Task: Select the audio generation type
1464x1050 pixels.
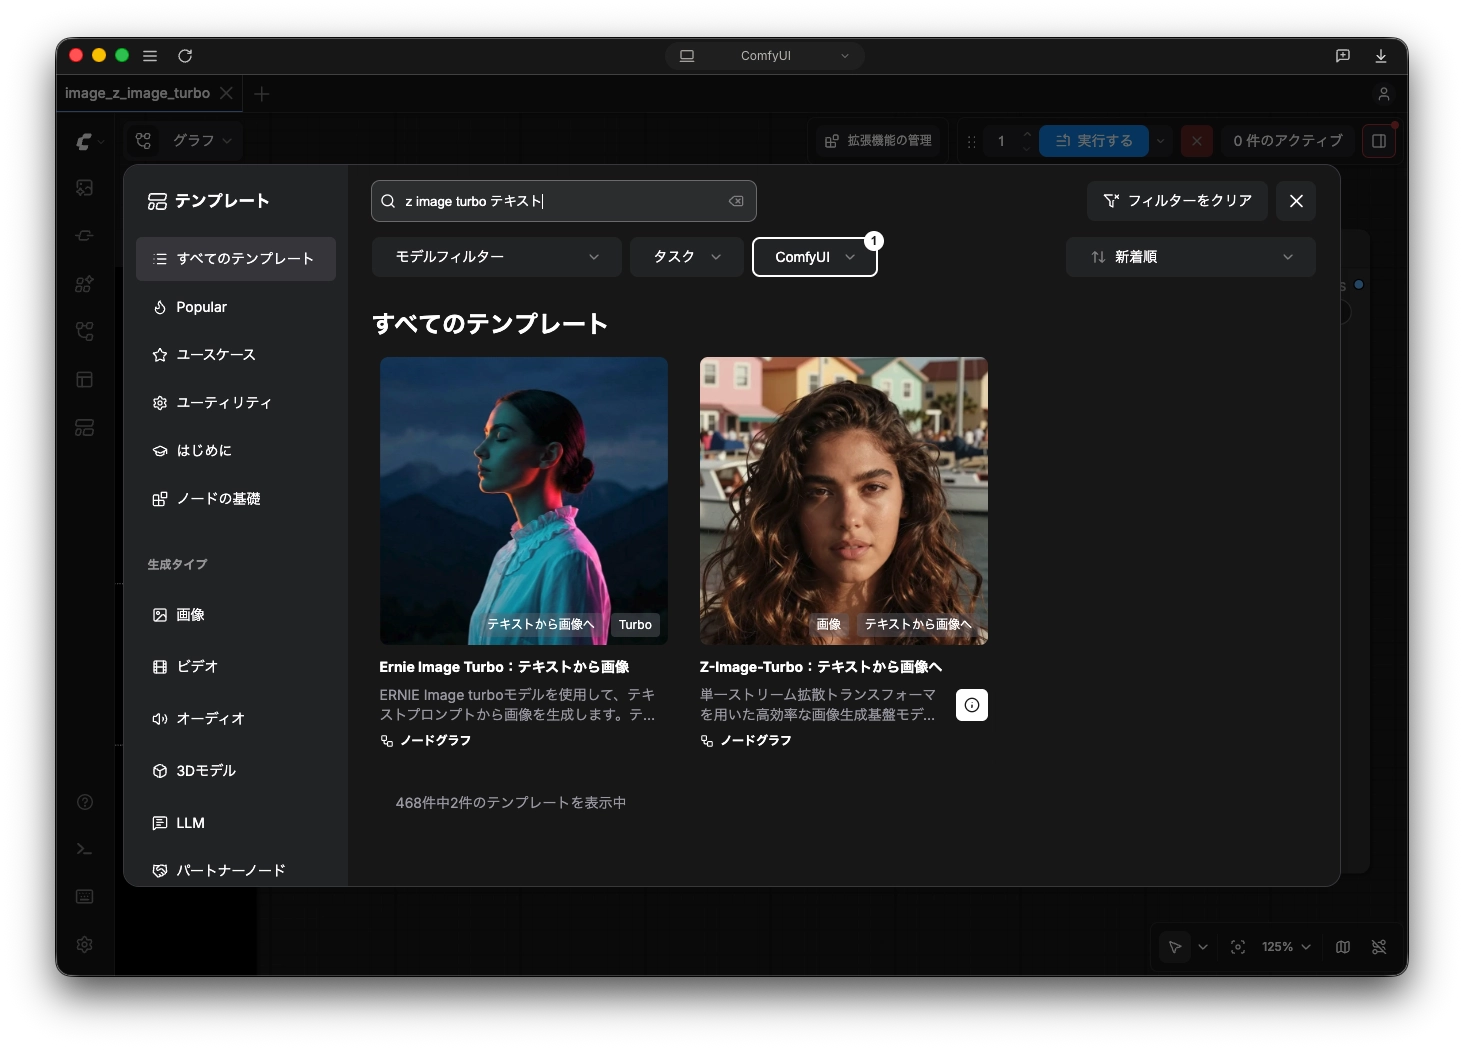Action: 236,719
